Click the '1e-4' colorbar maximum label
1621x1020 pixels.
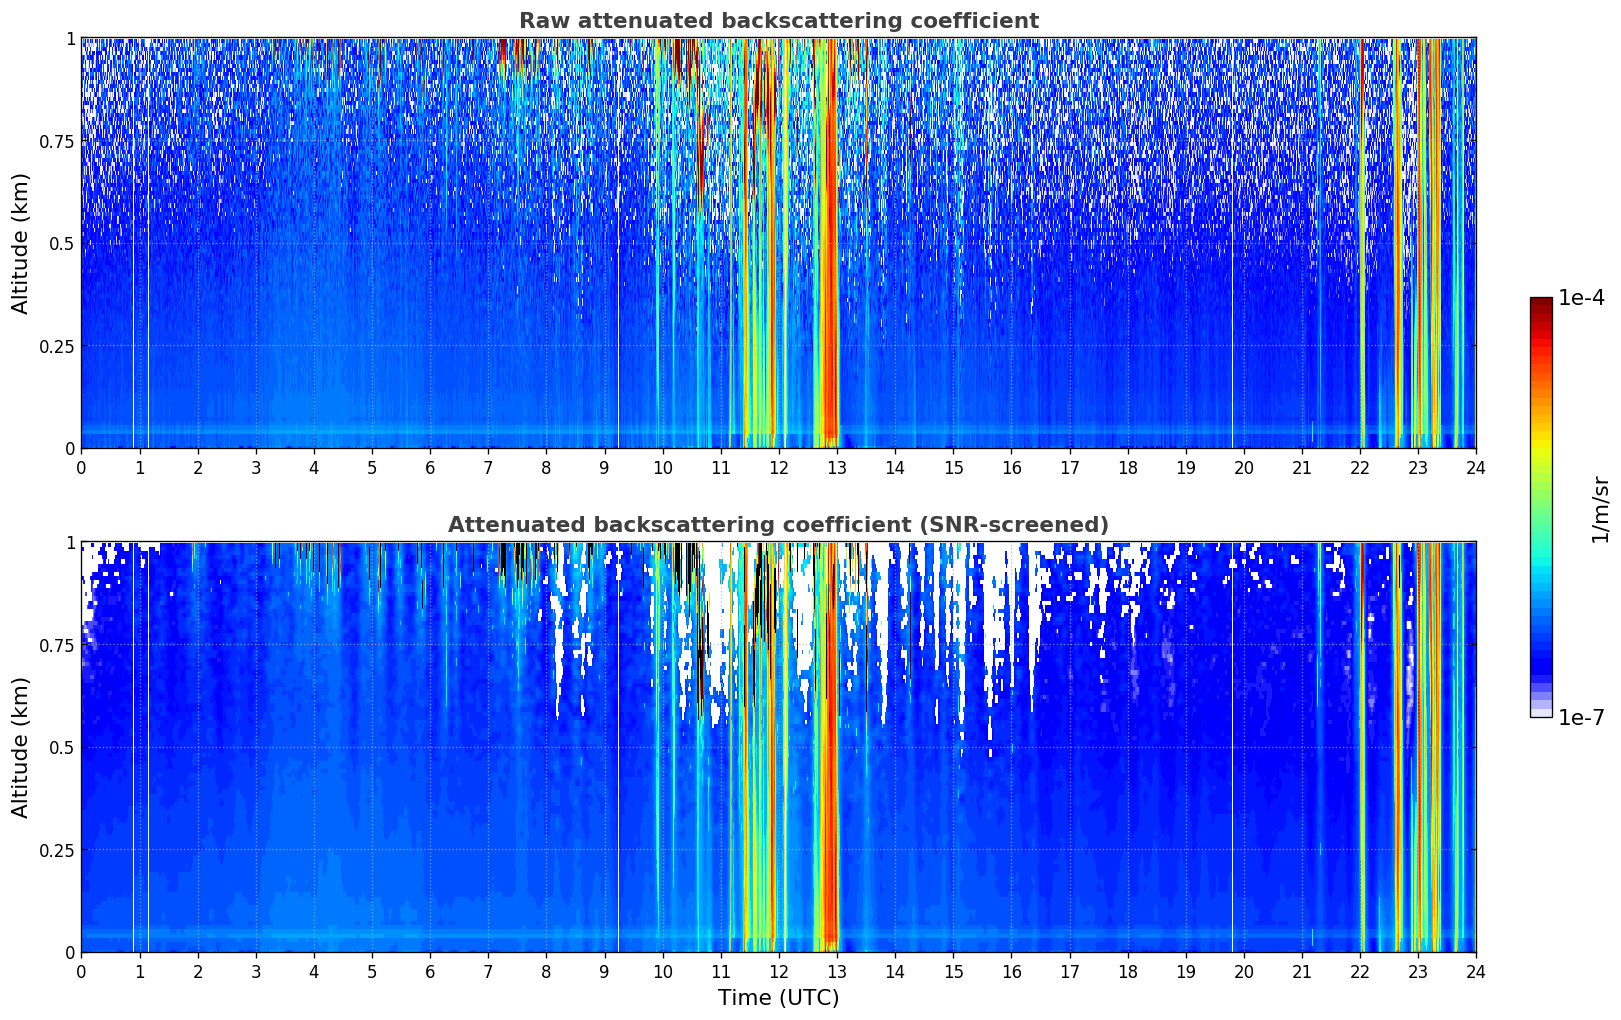click(x=1581, y=298)
